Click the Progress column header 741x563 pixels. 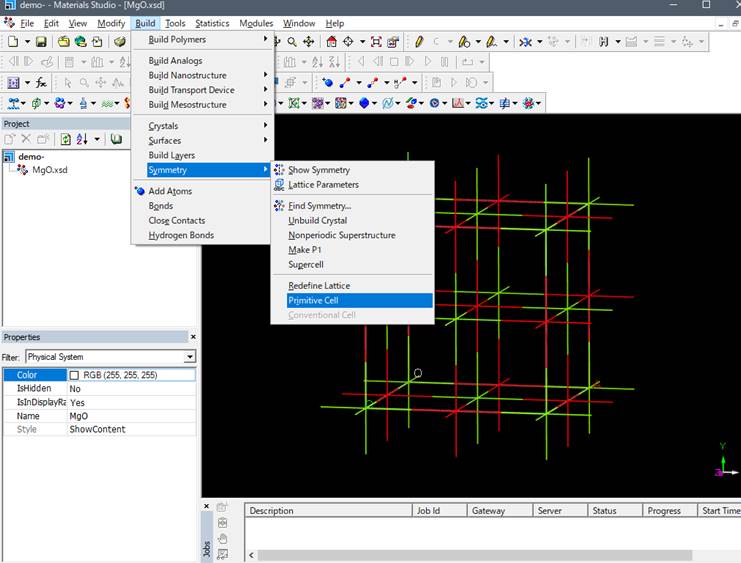pyautogui.click(x=670, y=511)
